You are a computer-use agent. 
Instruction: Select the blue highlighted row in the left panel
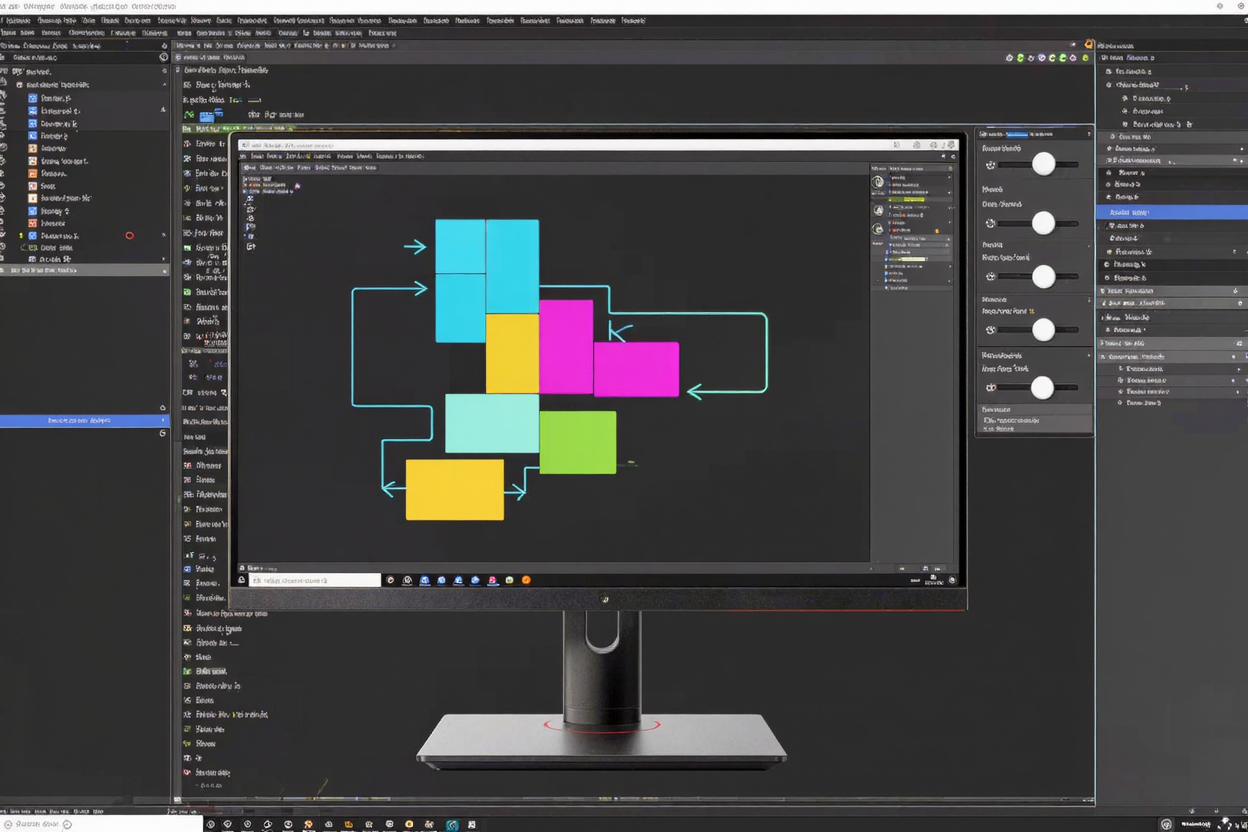click(85, 421)
